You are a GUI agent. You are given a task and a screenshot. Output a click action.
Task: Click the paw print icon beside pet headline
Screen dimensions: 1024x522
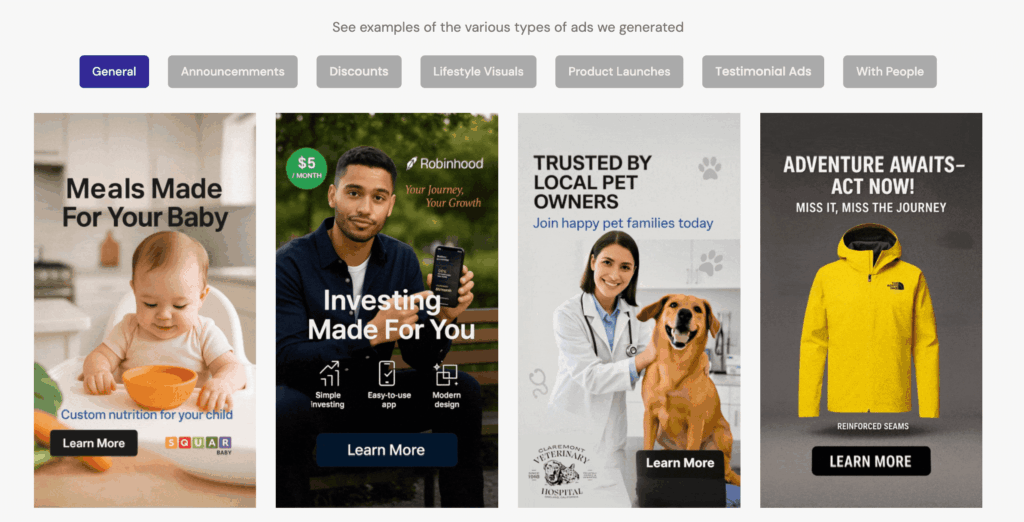[x=709, y=168]
